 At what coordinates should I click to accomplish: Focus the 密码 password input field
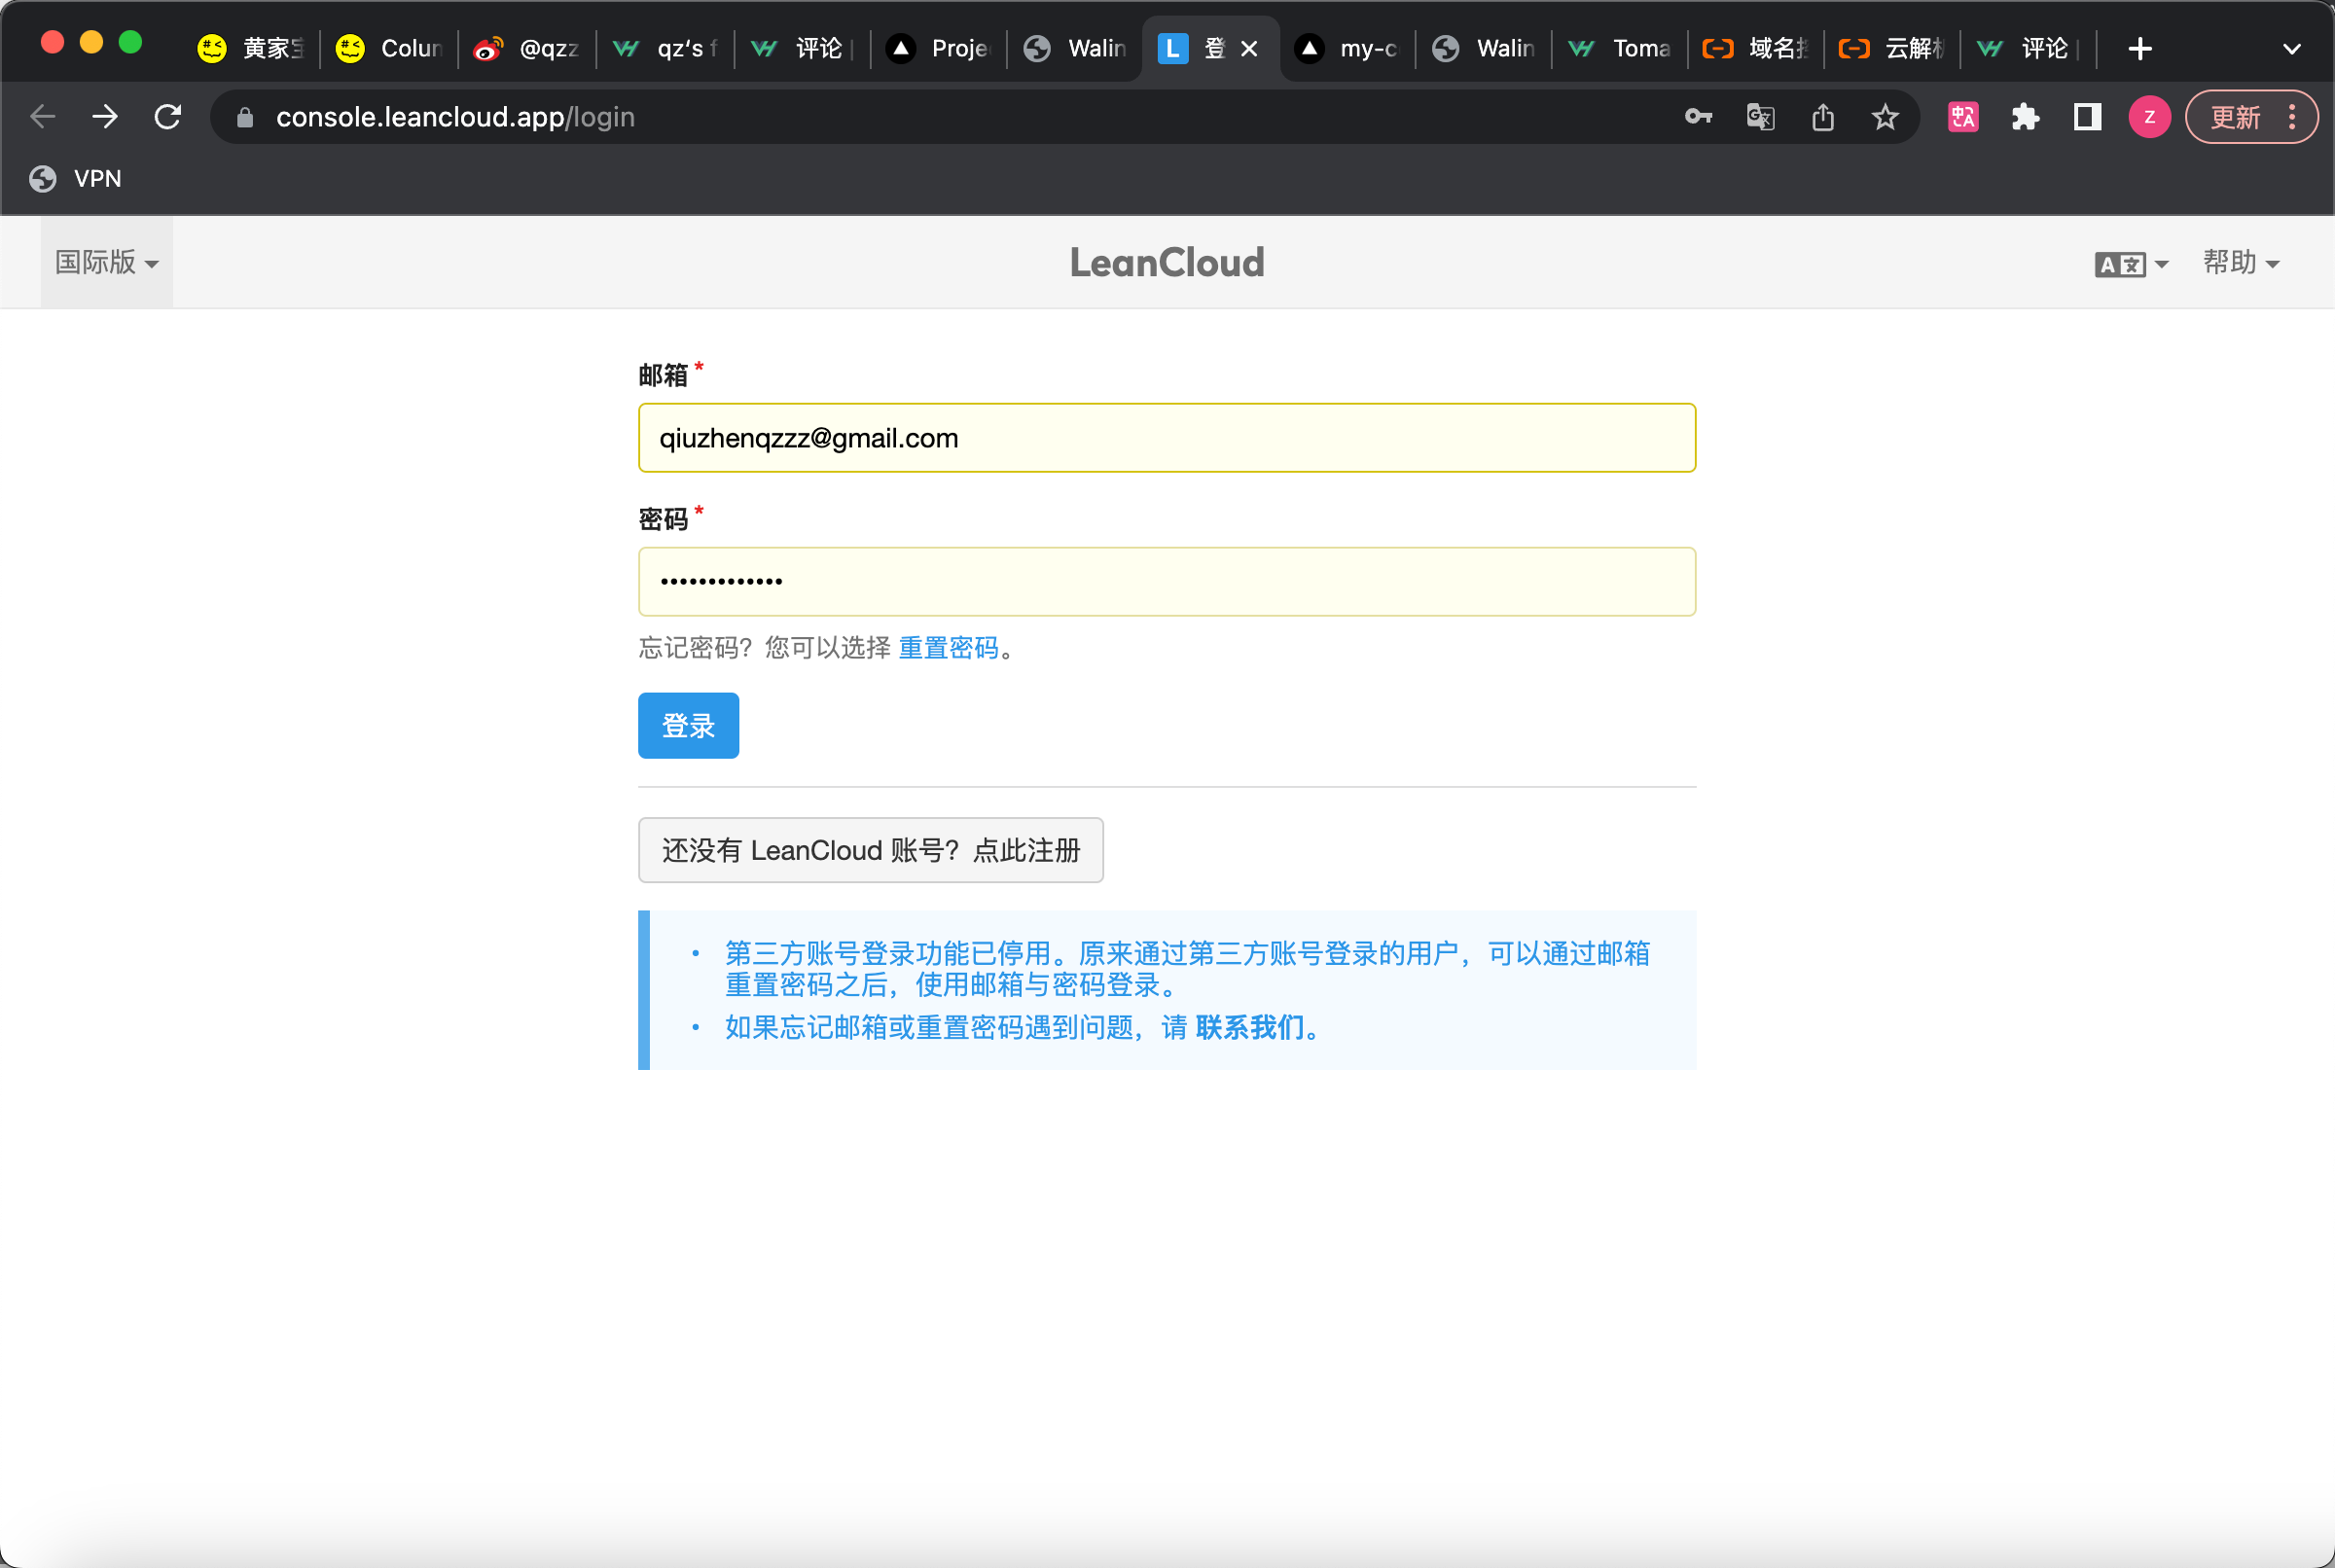coord(1167,581)
